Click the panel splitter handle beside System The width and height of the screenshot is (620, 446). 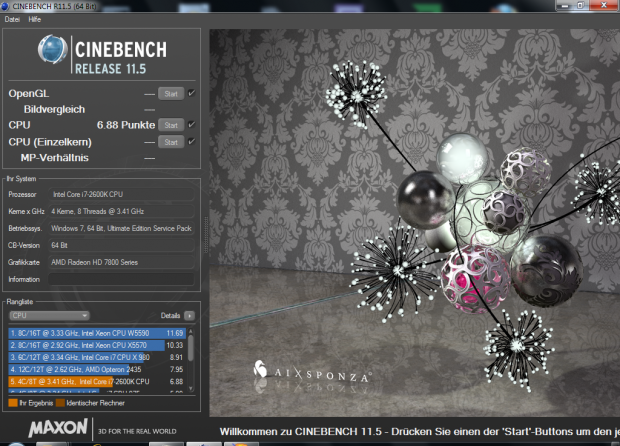206,235
